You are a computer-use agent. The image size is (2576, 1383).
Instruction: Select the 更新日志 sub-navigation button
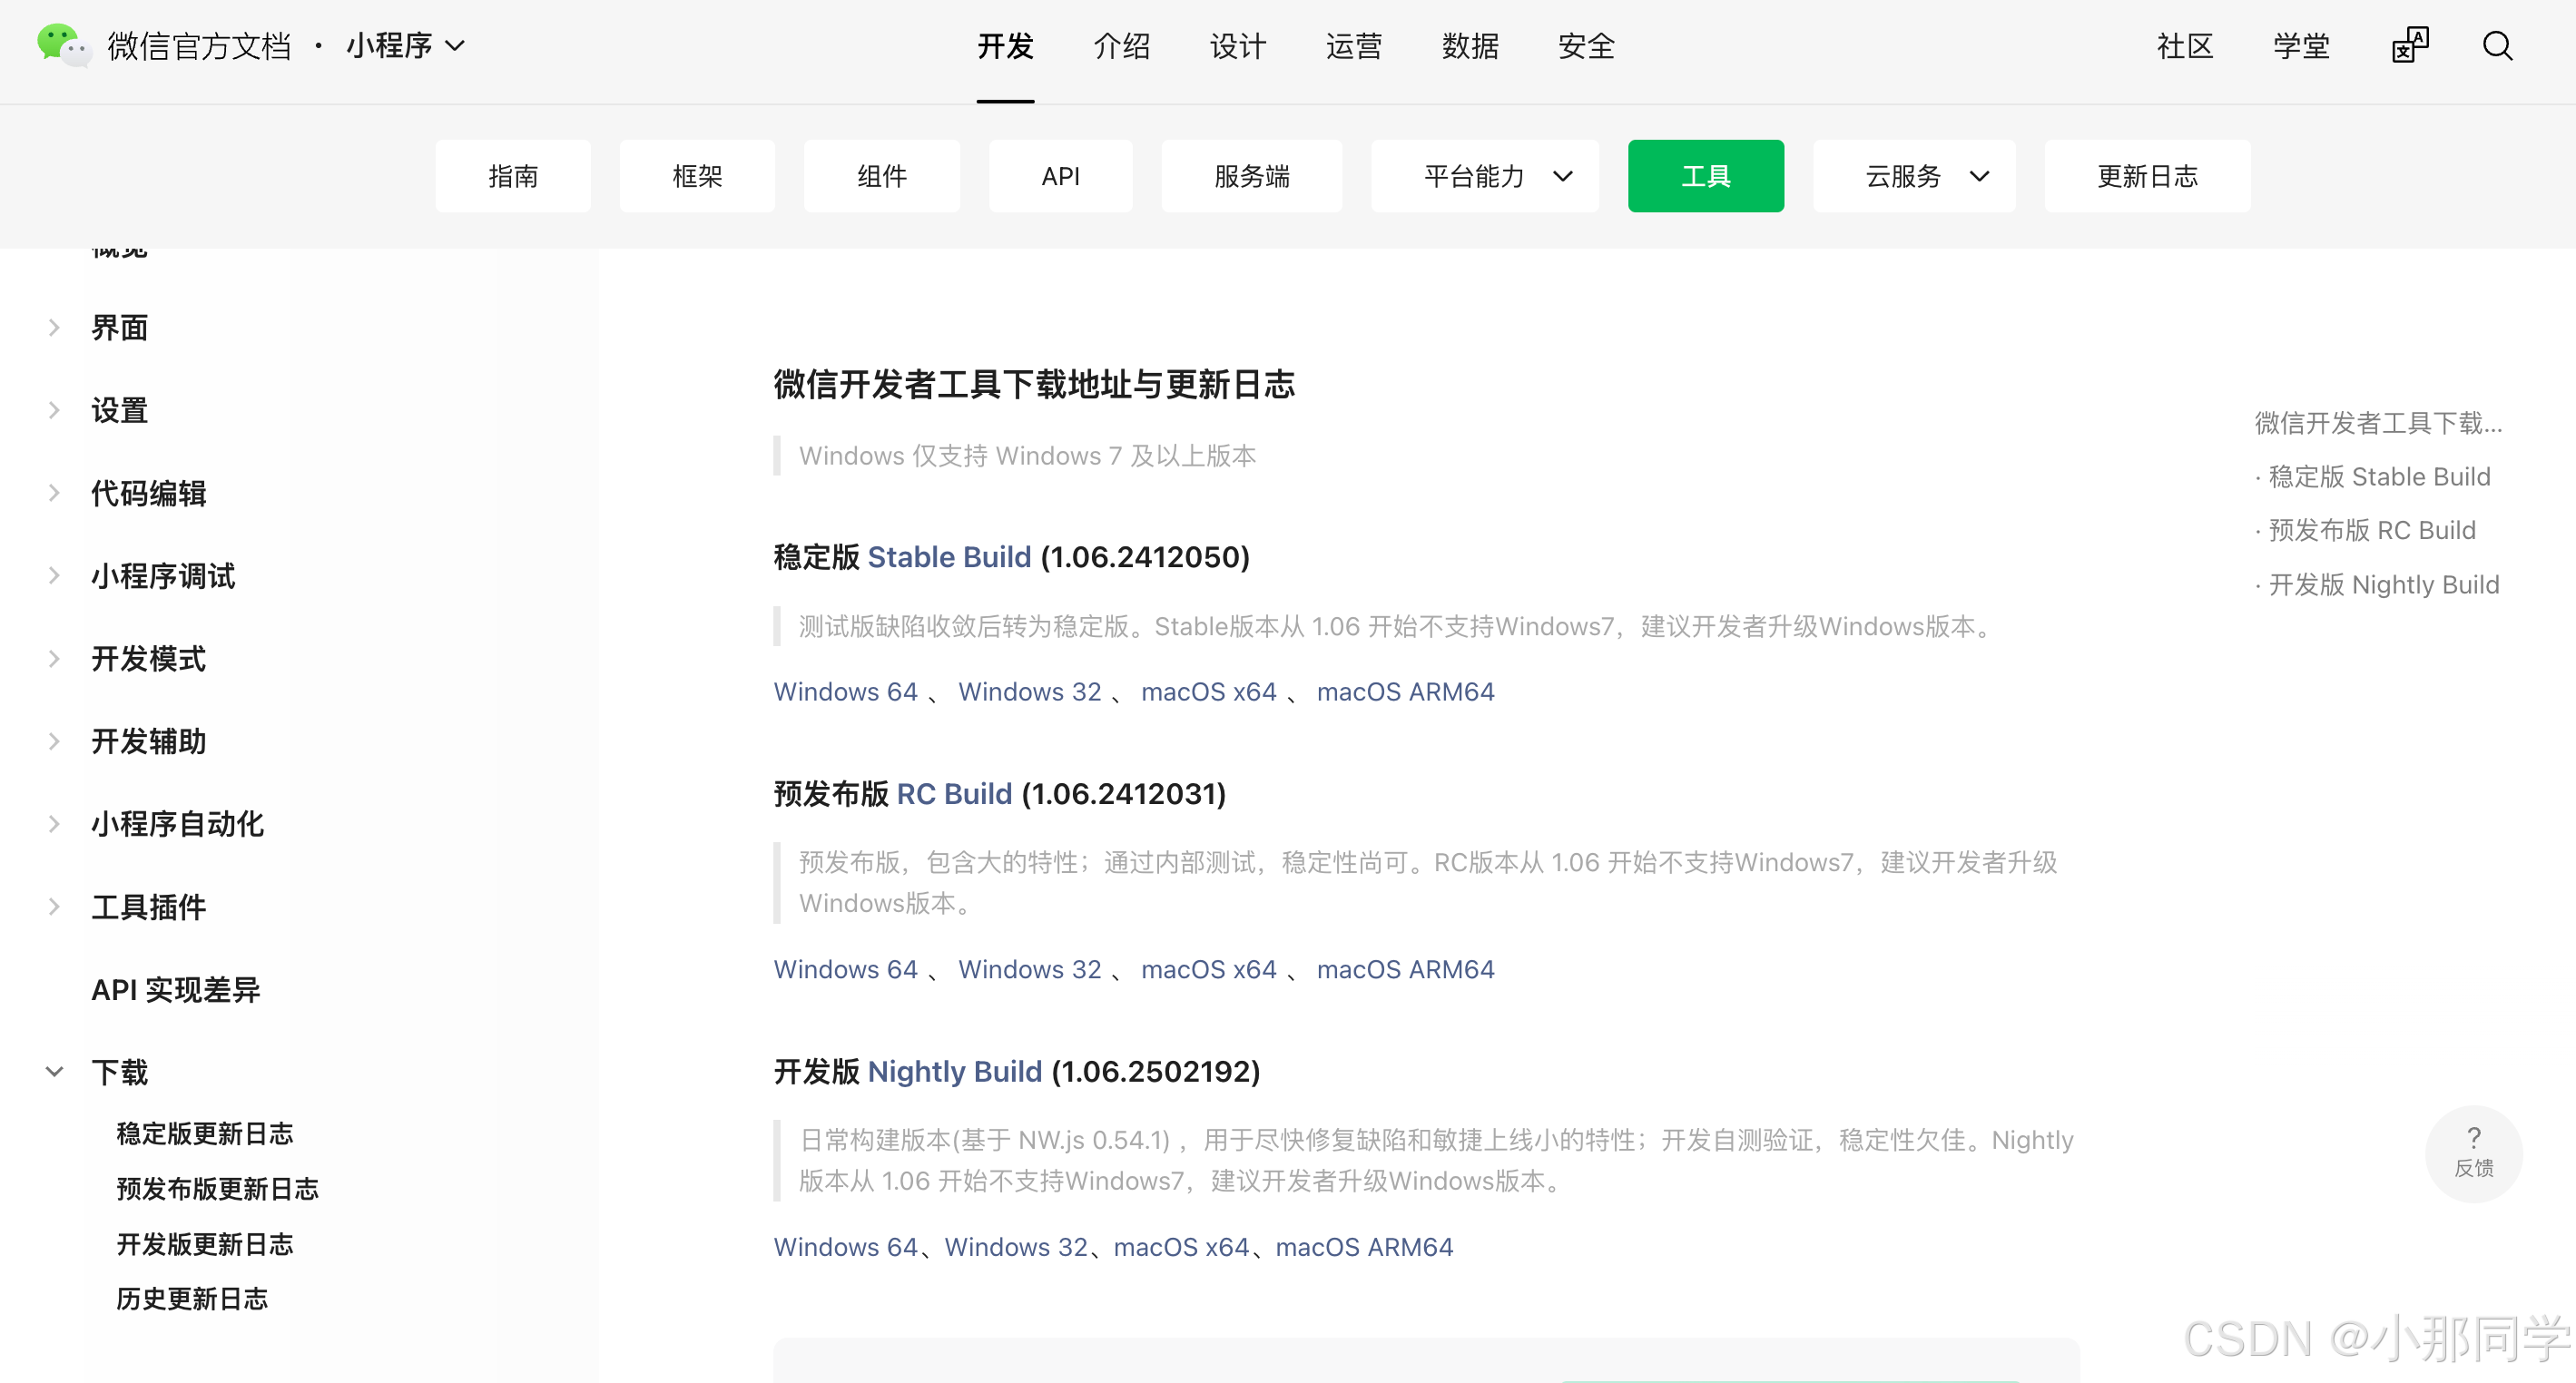pos(2147,176)
